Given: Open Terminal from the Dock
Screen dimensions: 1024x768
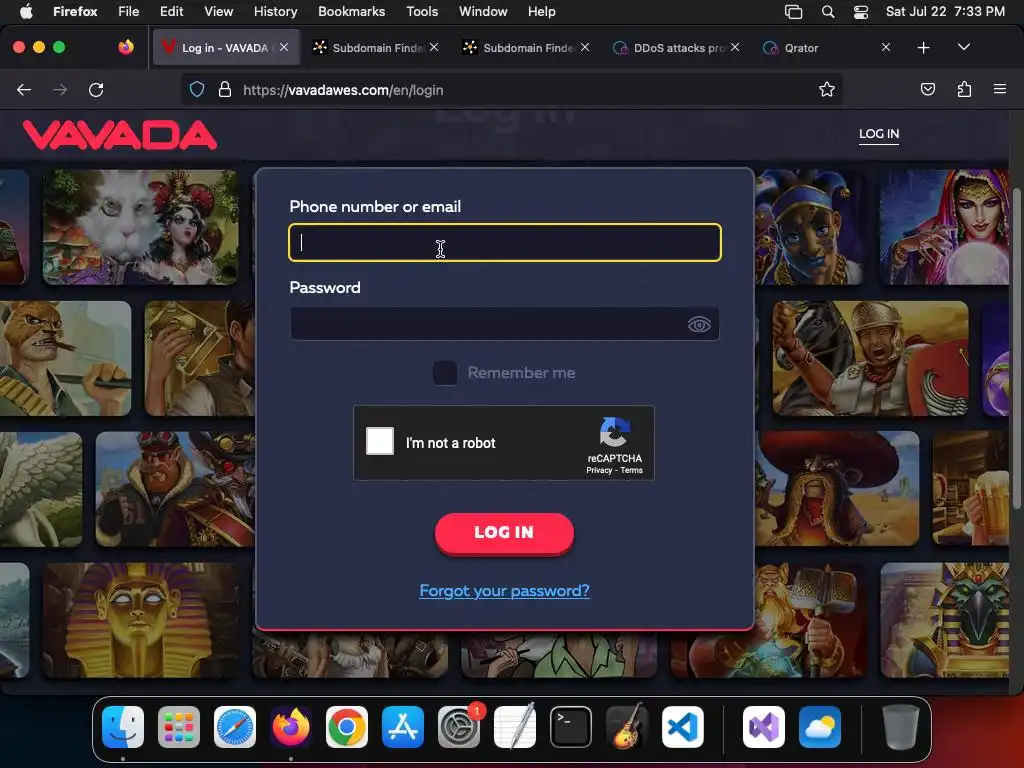Looking at the screenshot, I should point(571,727).
